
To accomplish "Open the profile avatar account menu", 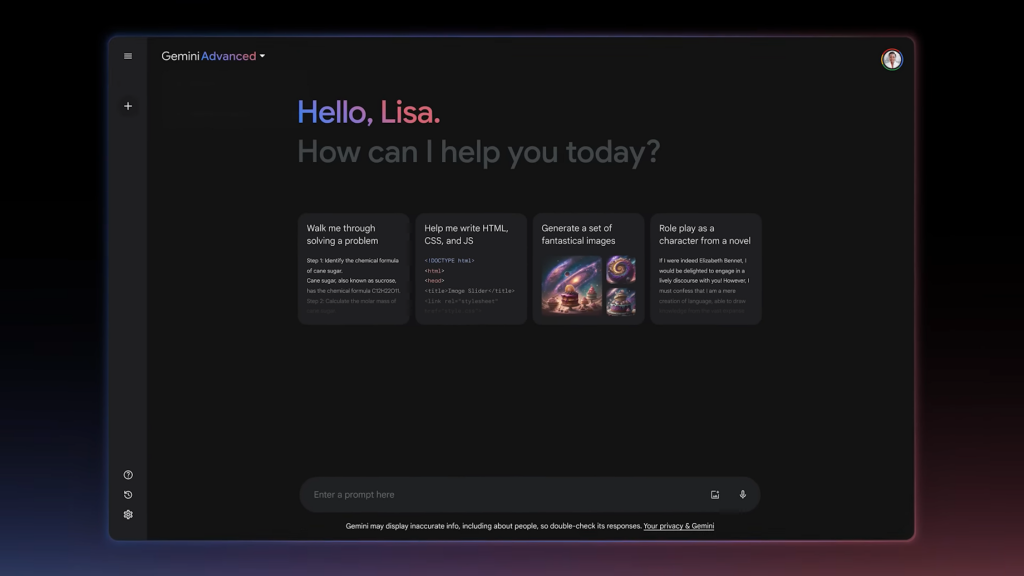I will point(891,59).
